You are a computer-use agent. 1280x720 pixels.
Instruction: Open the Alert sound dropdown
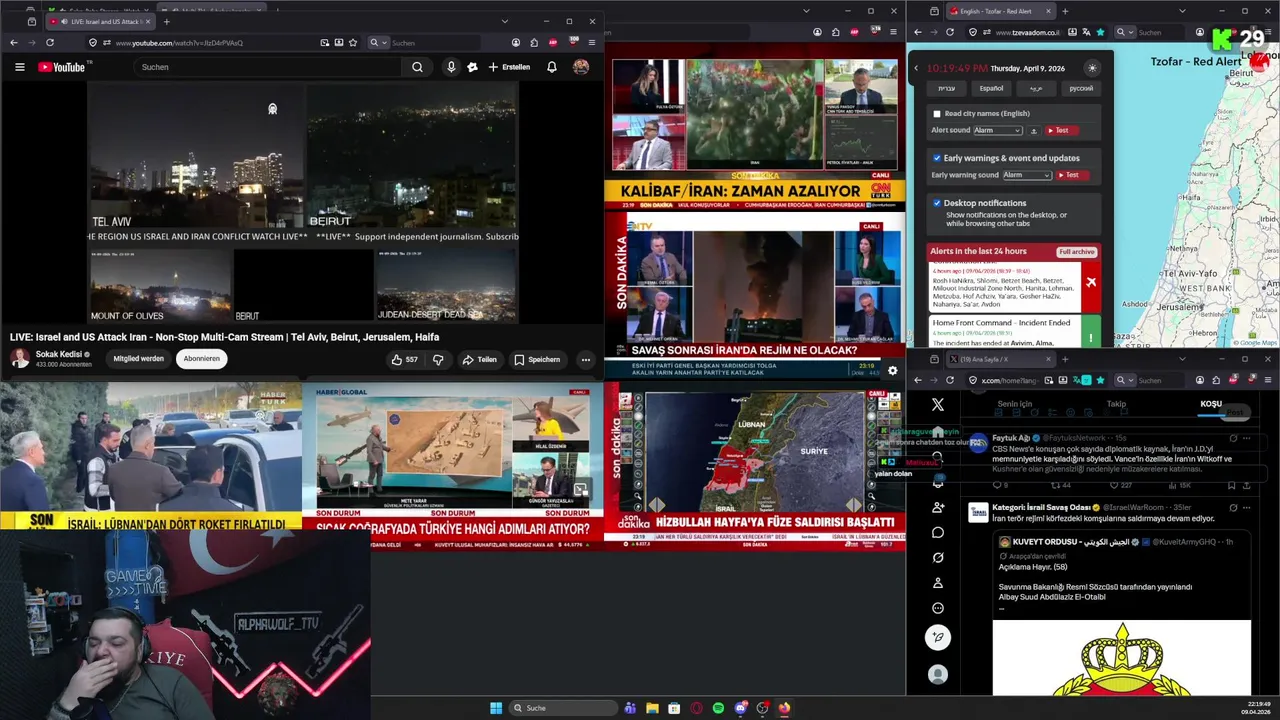tap(998, 131)
